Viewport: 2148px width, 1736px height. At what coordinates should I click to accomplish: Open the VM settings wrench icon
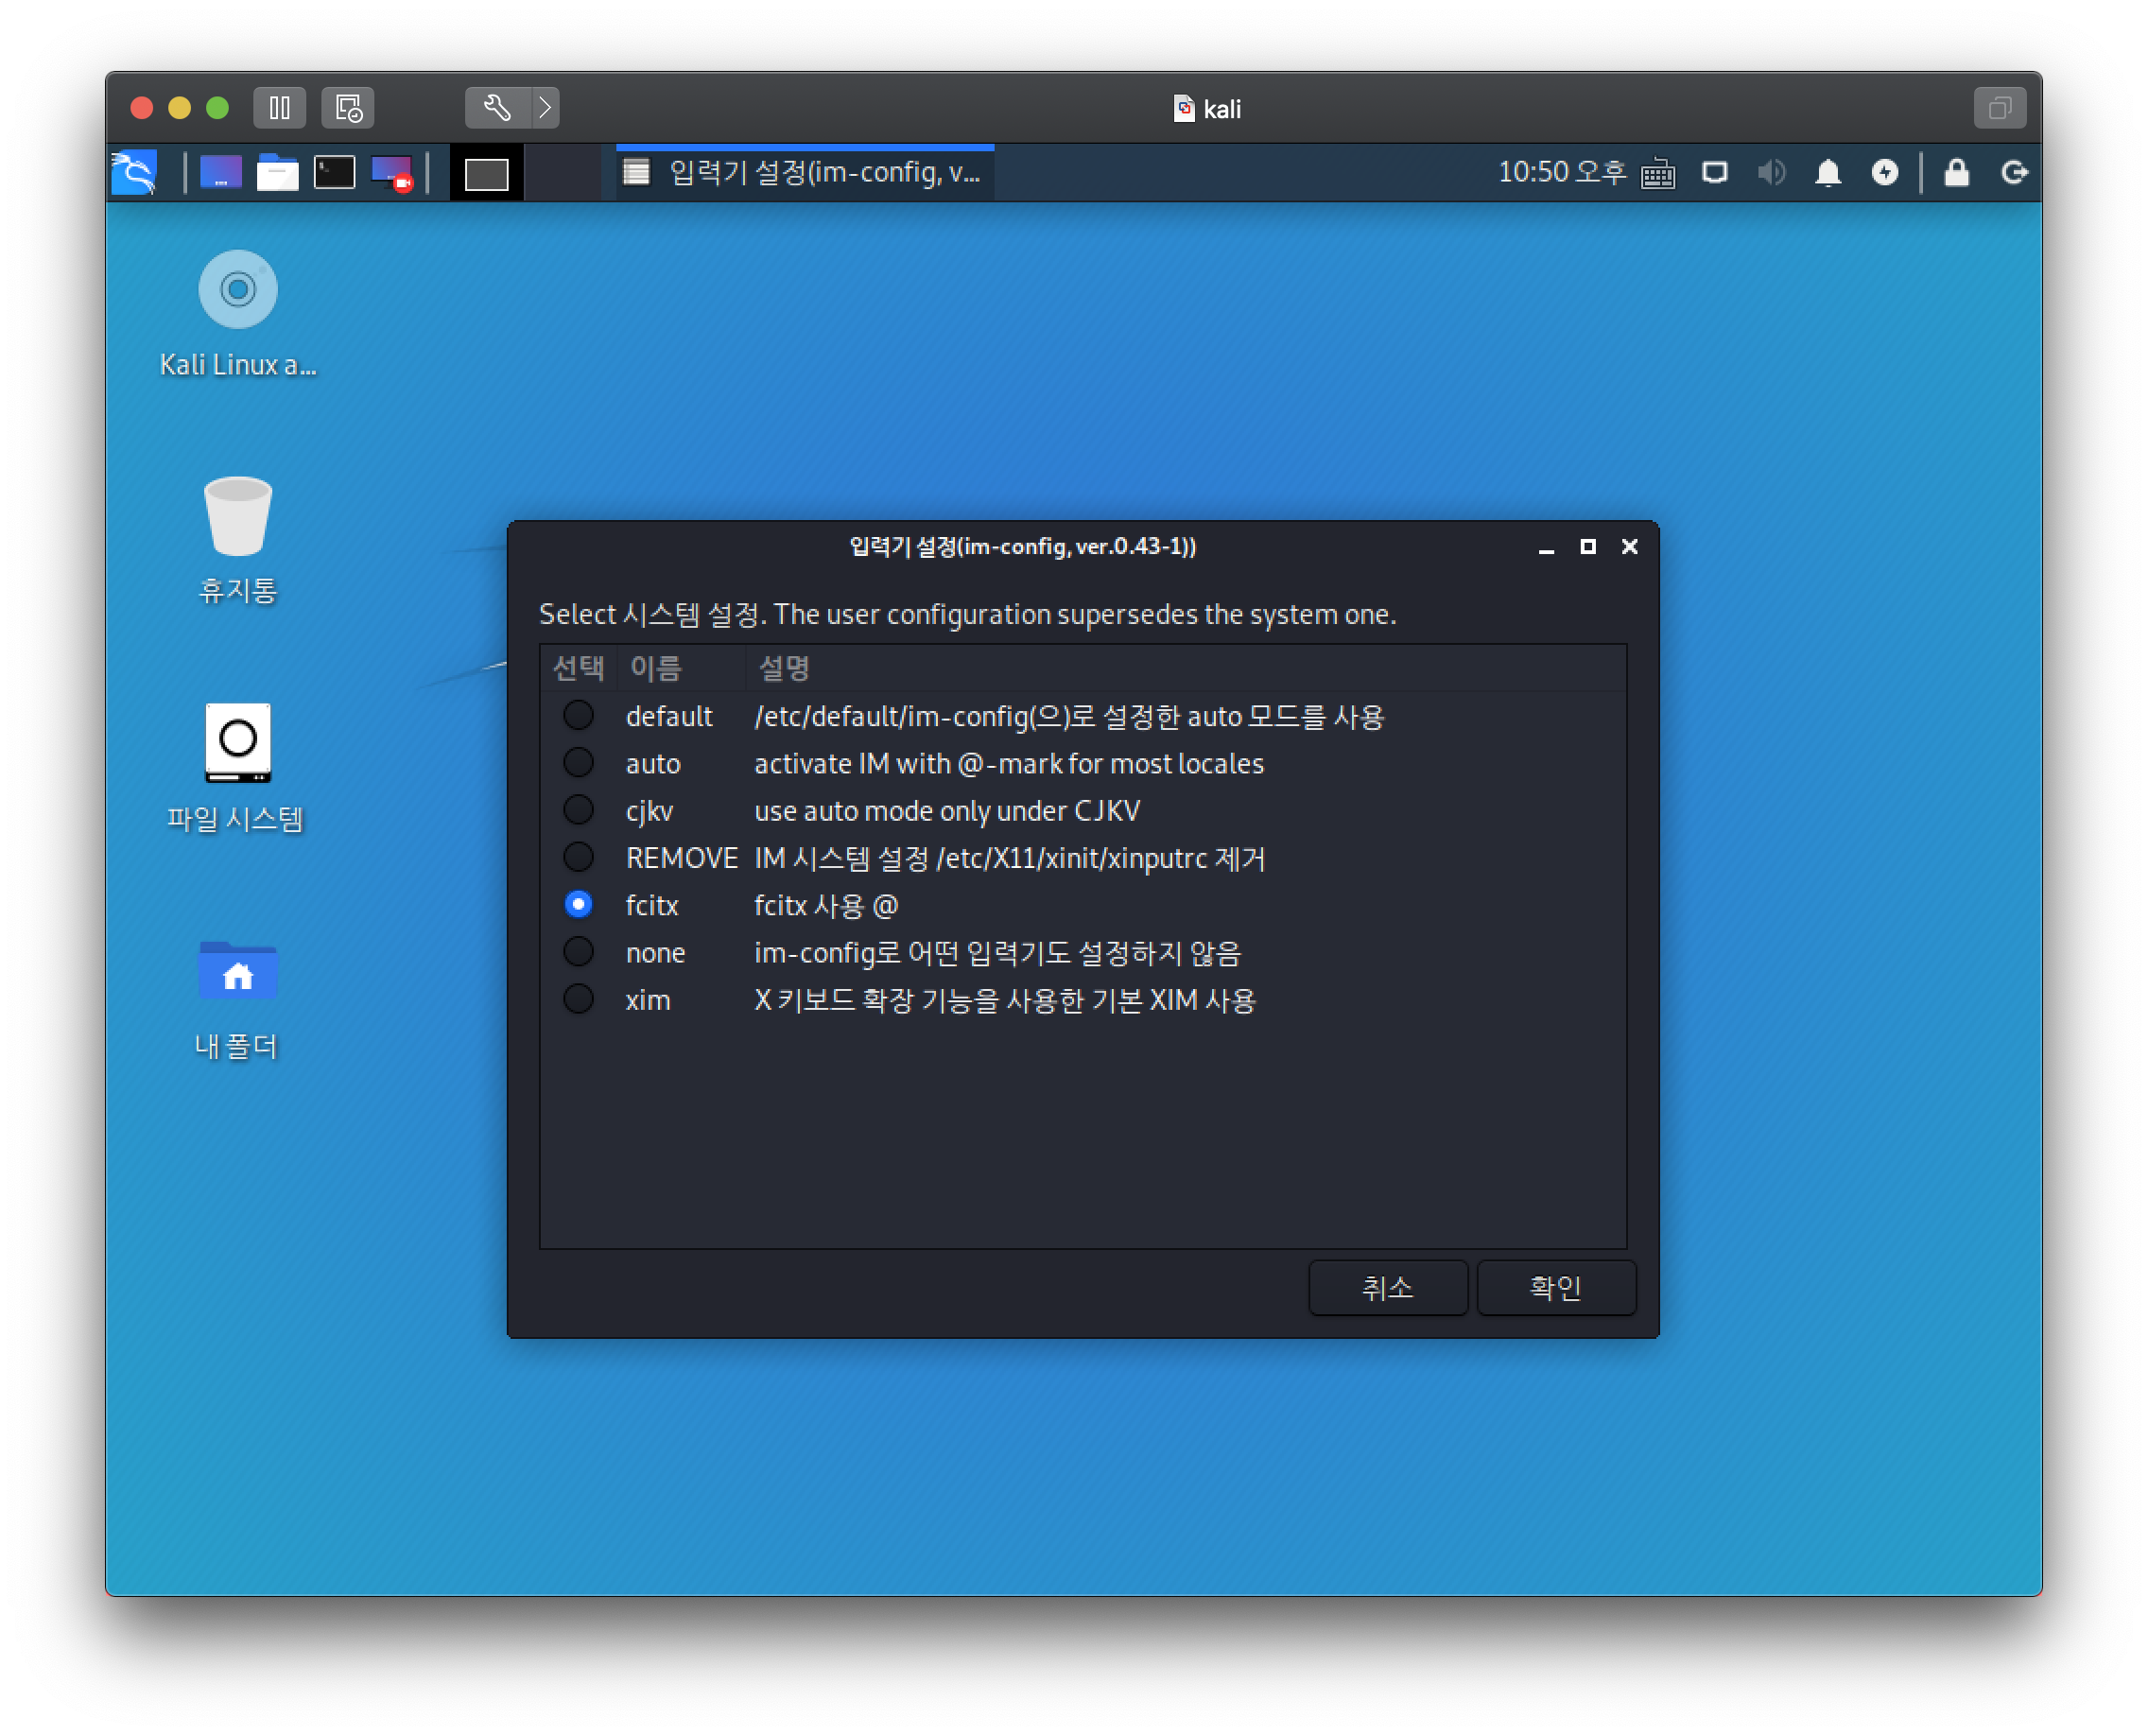(497, 108)
